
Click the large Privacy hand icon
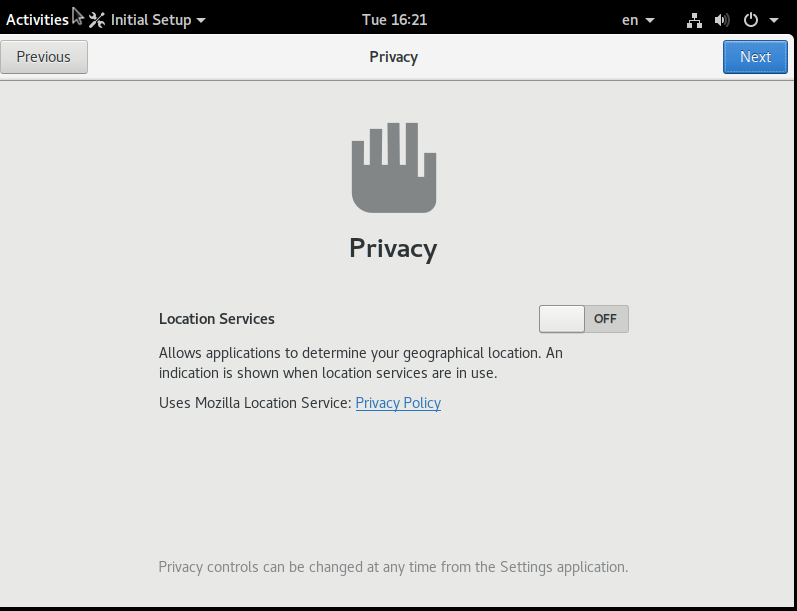pos(393,168)
